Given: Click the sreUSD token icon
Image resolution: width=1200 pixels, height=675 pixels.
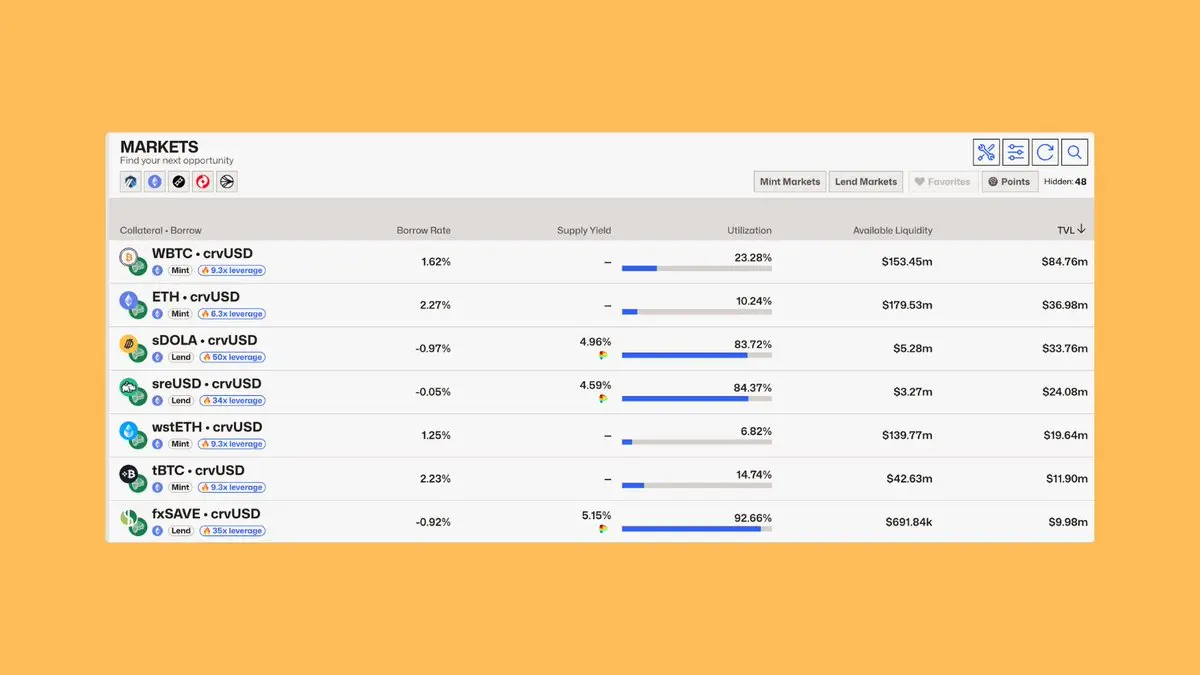Looking at the screenshot, I should 128,387.
